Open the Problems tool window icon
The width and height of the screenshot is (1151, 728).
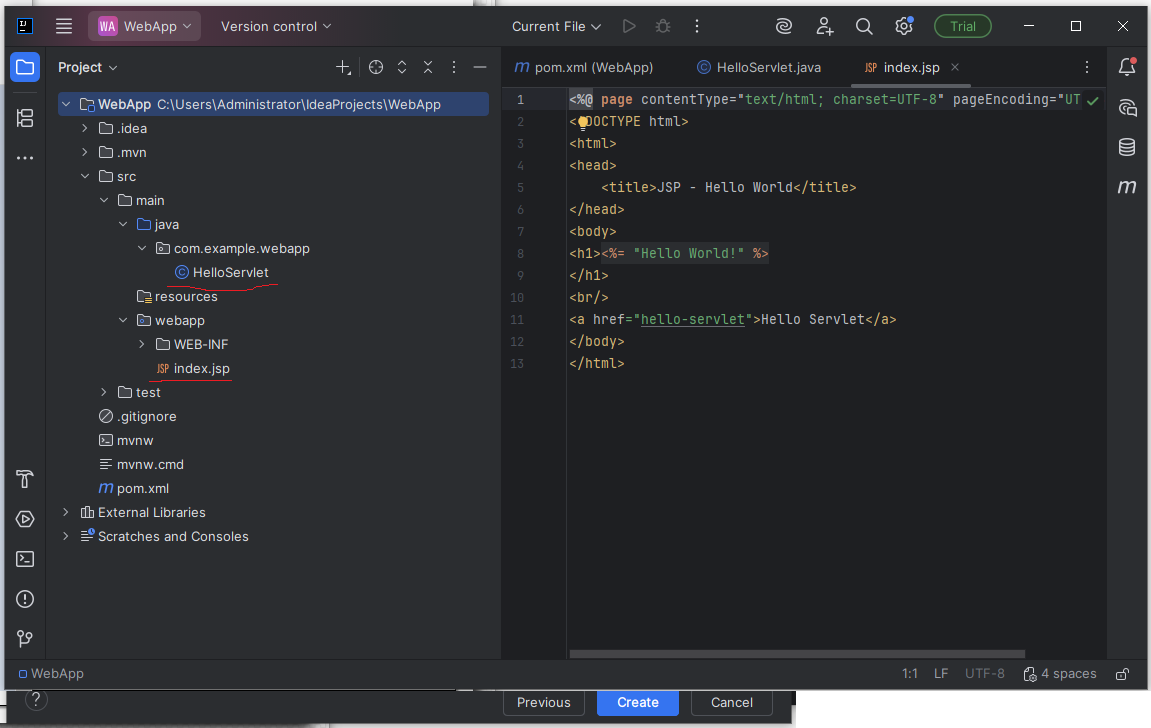point(25,599)
